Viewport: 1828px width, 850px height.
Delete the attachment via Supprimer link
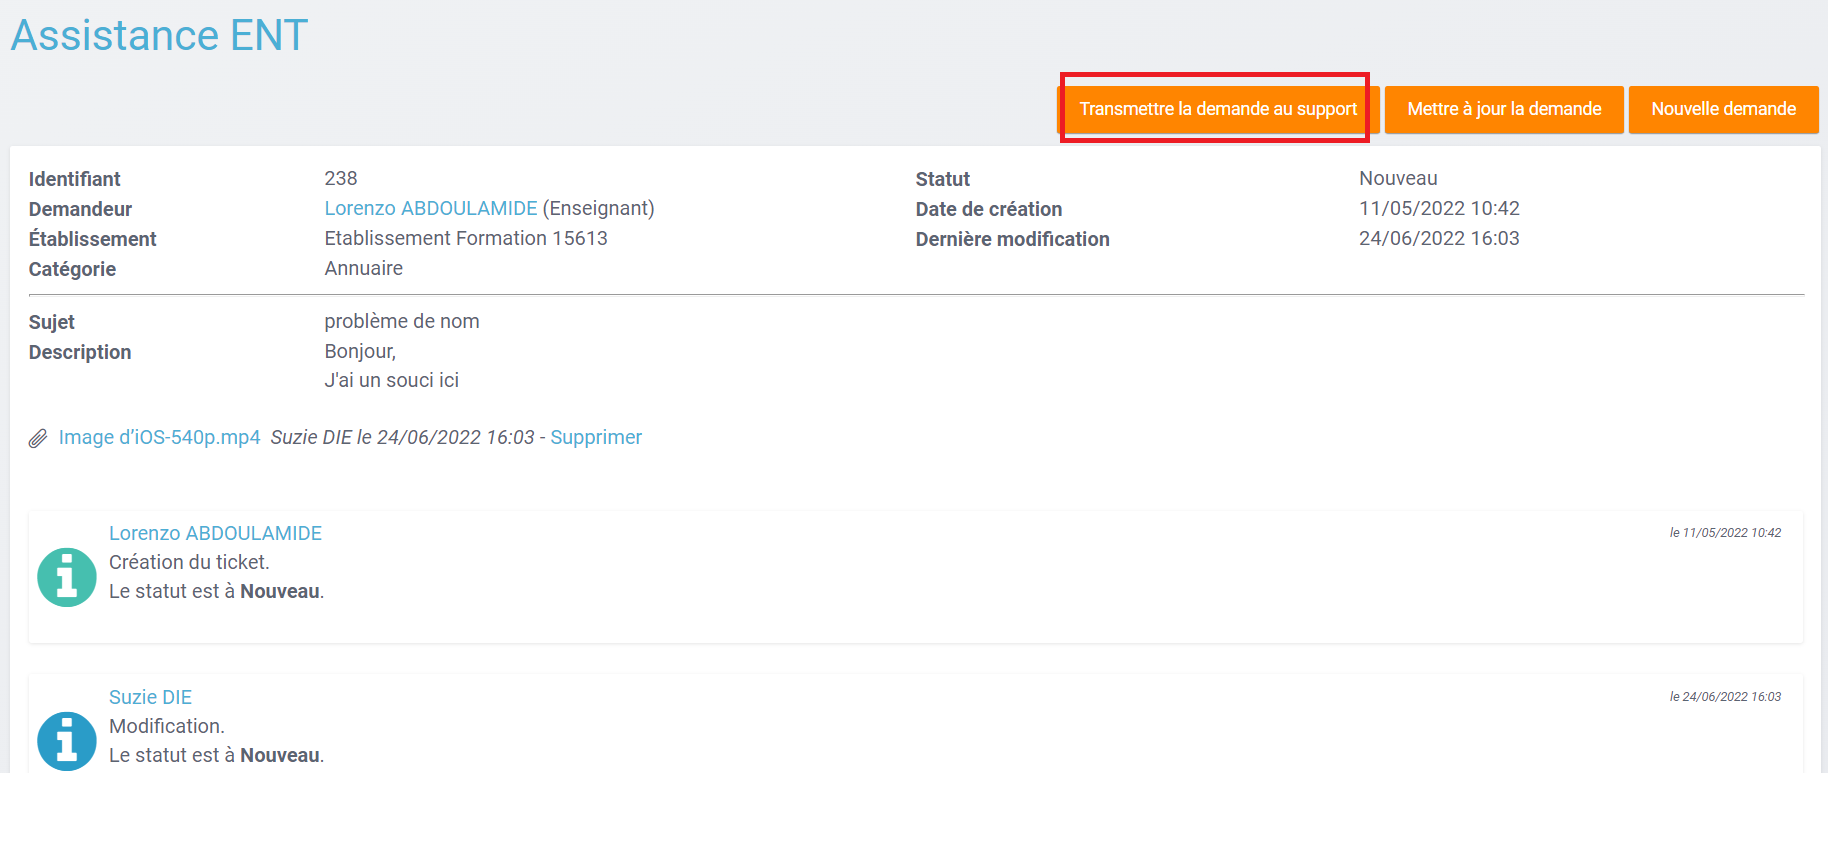(x=595, y=437)
